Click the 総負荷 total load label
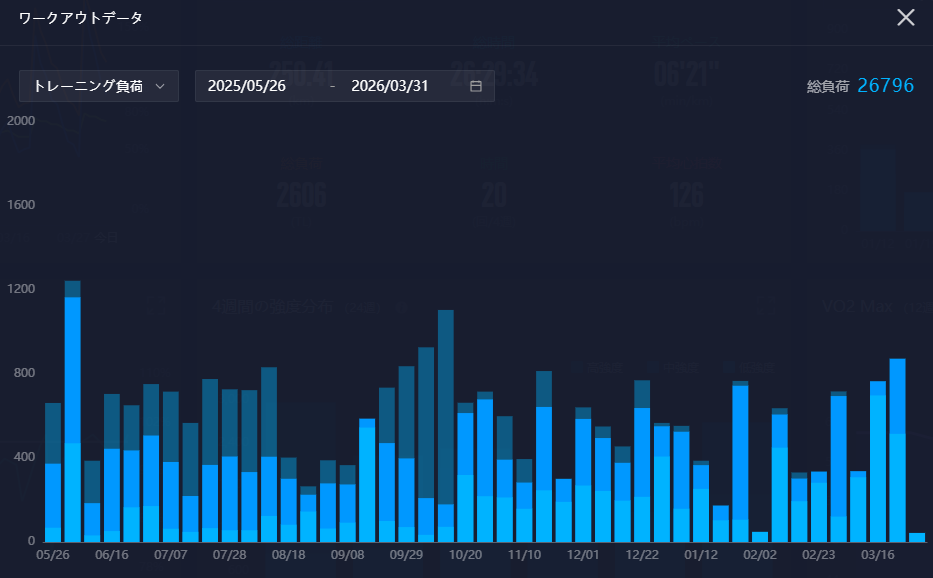Screen dimensions: 933x578 (828, 87)
